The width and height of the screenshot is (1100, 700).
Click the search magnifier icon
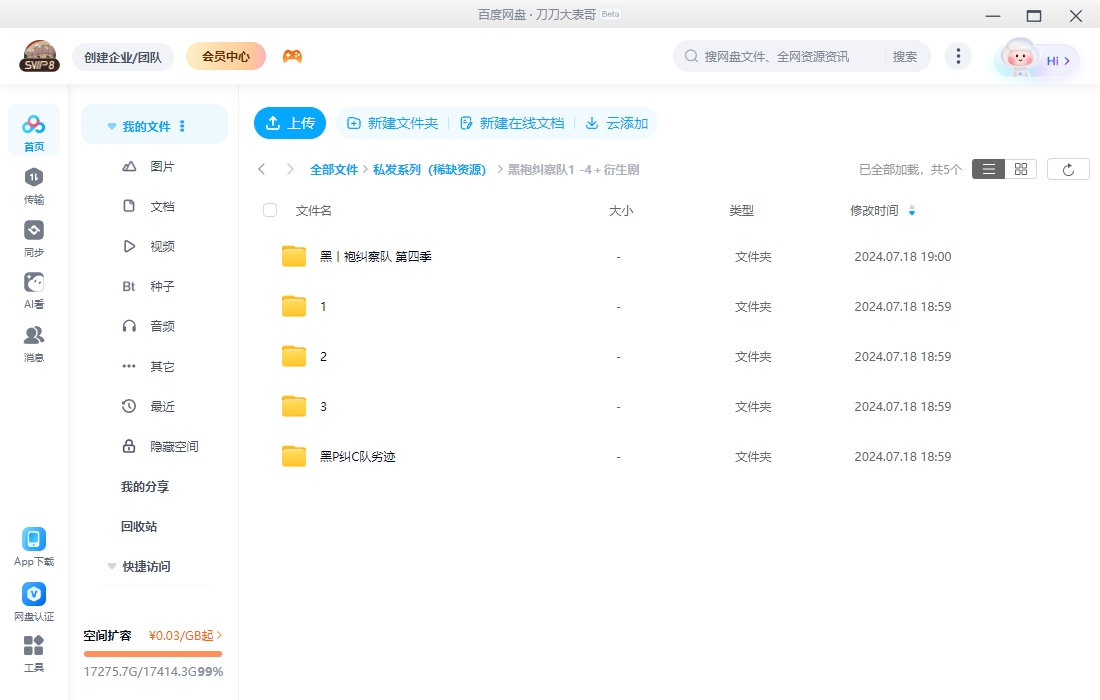point(691,56)
